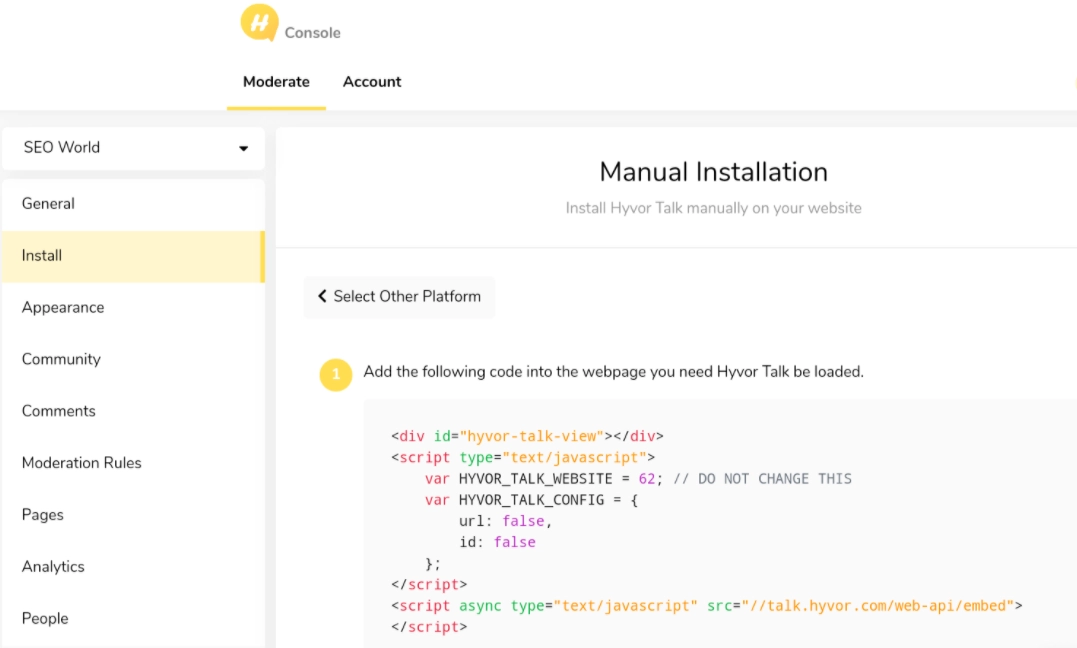
Task: Select the Install sidebar item
Action: coord(134,256)
